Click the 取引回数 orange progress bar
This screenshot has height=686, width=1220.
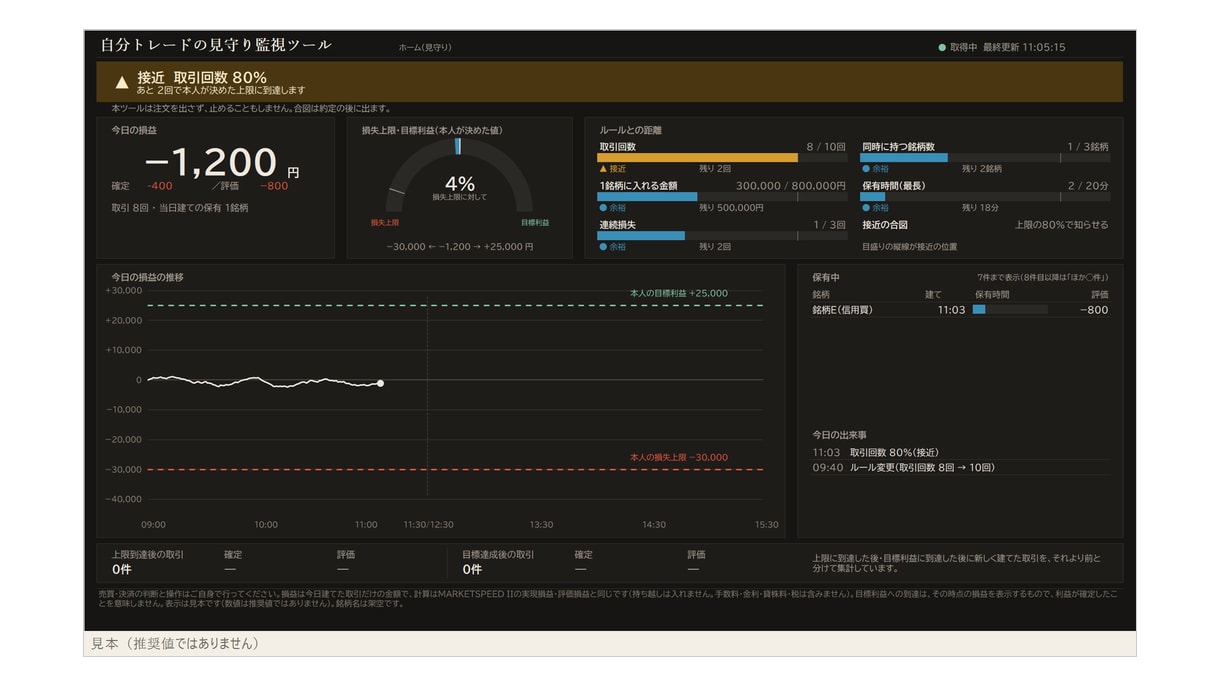(697, 158)
